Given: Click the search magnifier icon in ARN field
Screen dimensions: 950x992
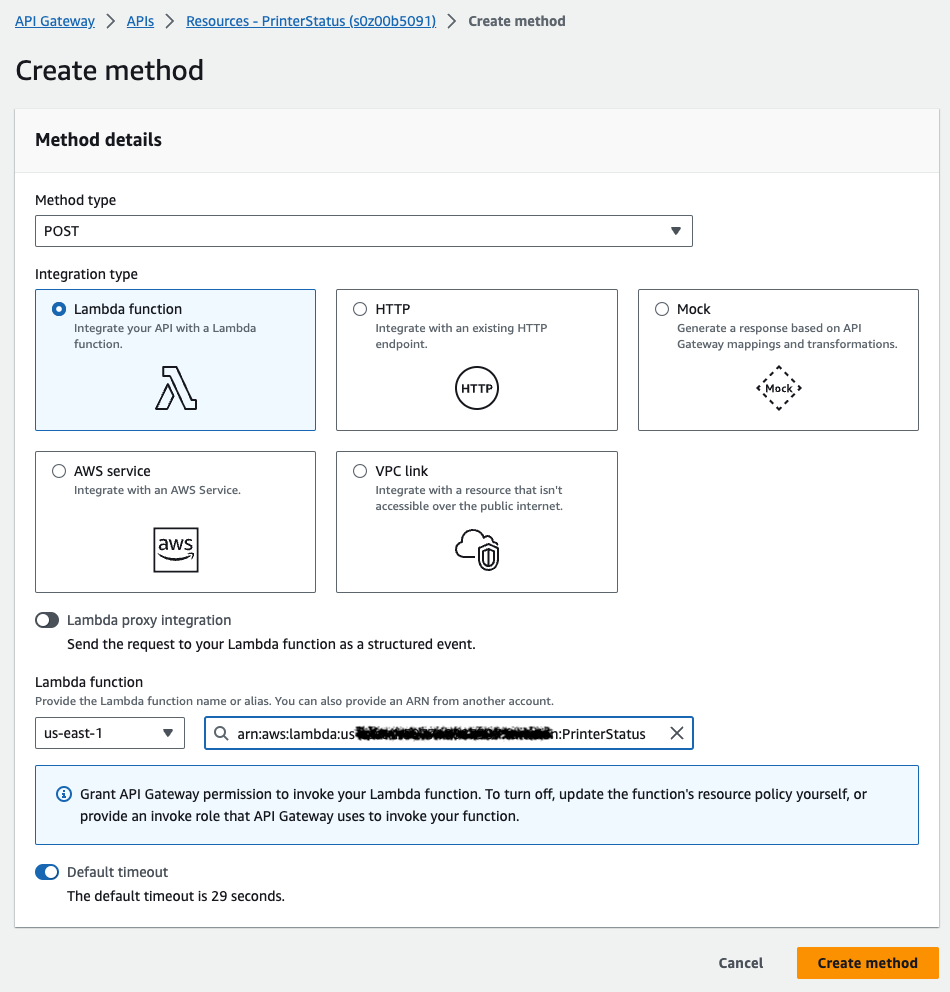Looking at the screenshot, I should (x=222, y=734).
